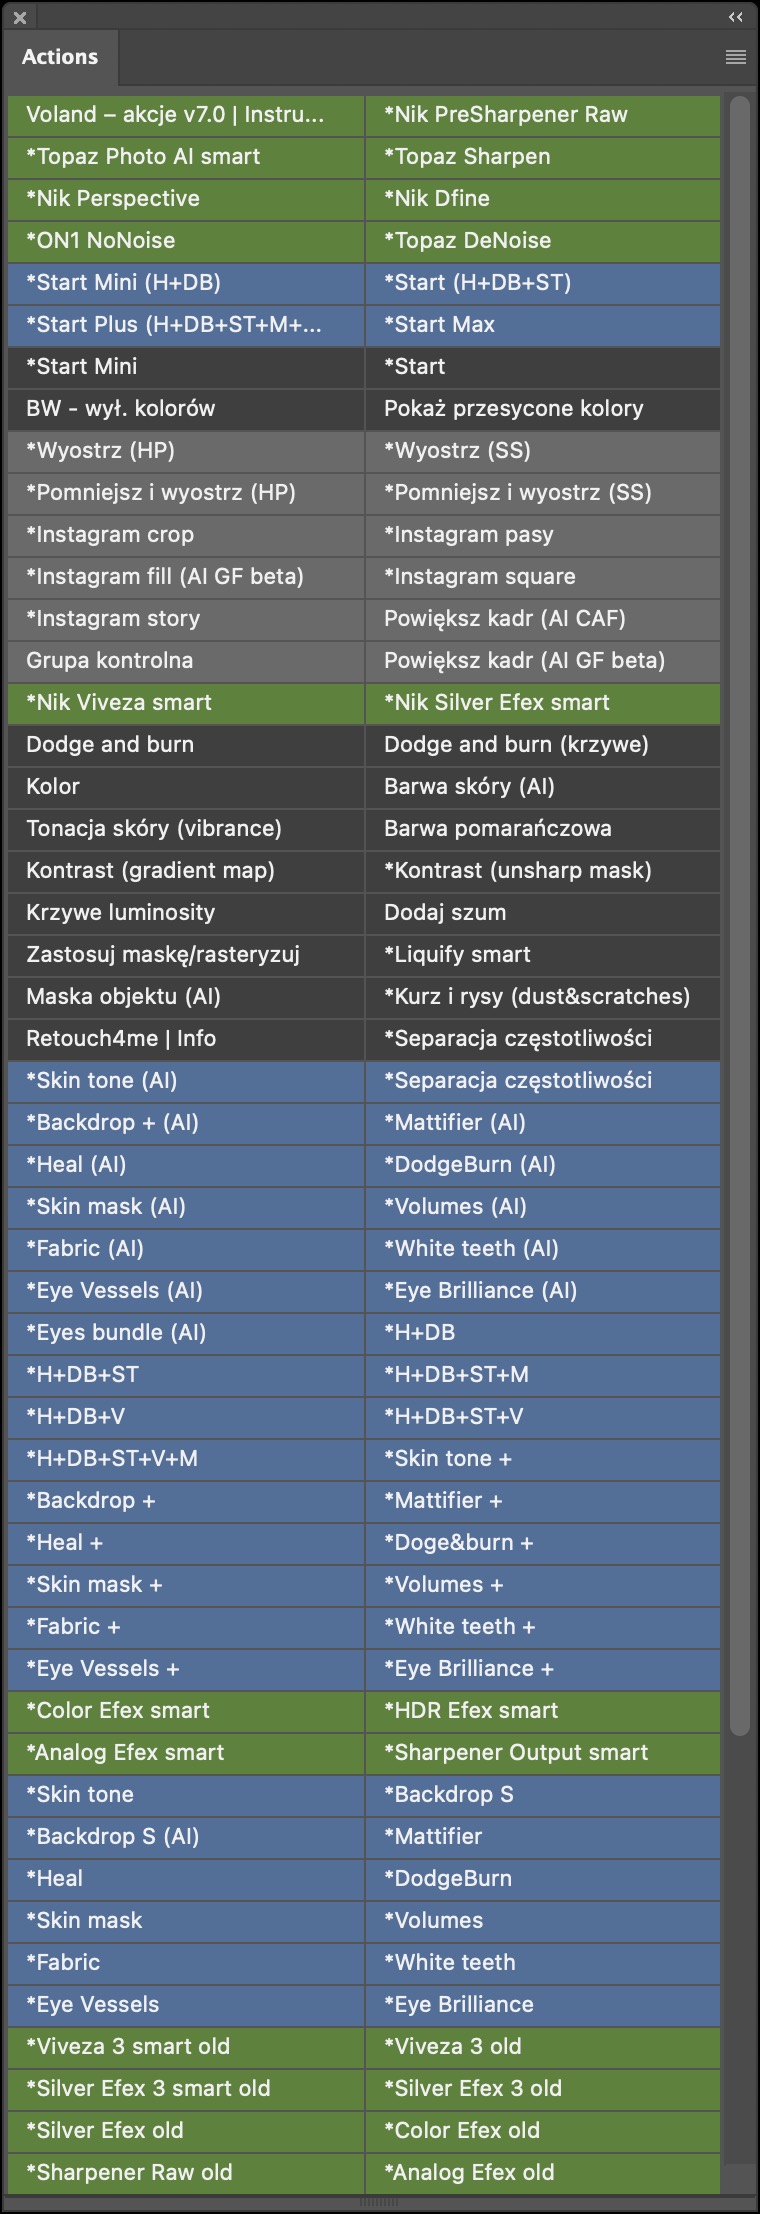Viewport: 760px width, 2214px height.
Task: Click the *Liquify smart action
Action: coord(543,955)
